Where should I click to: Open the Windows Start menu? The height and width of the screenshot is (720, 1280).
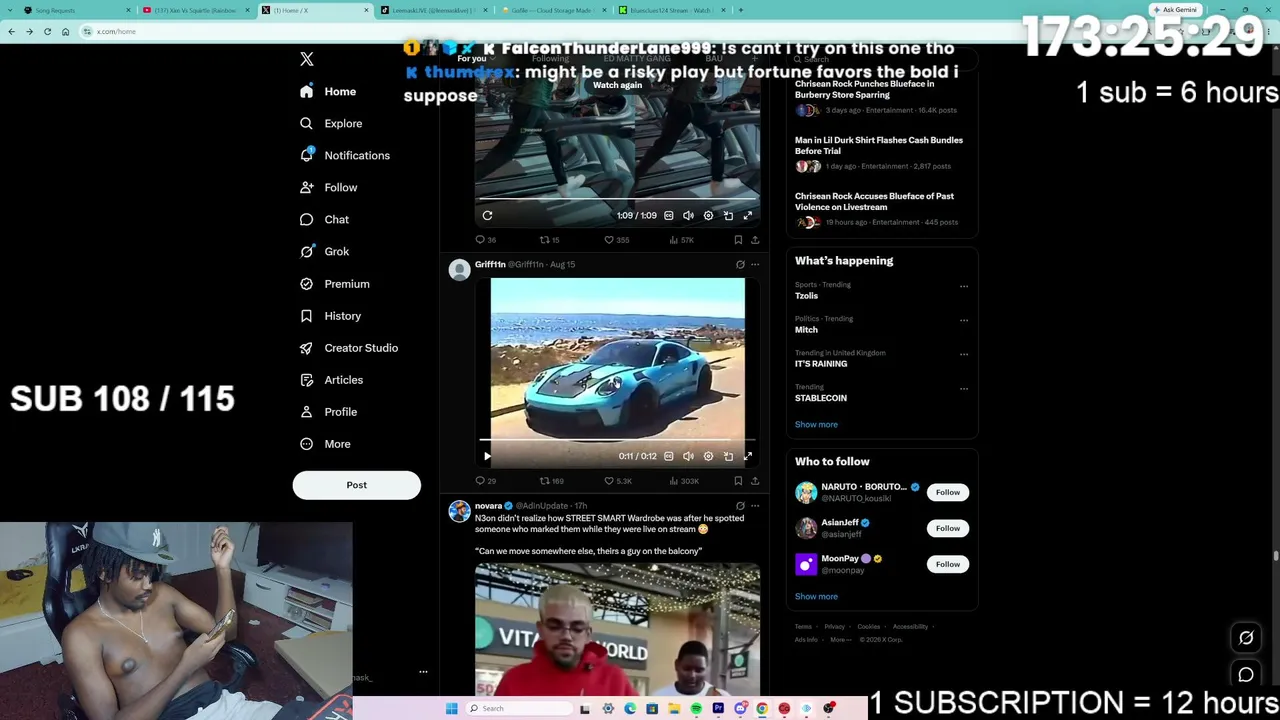pyautogui.click(x=451, y=708)
